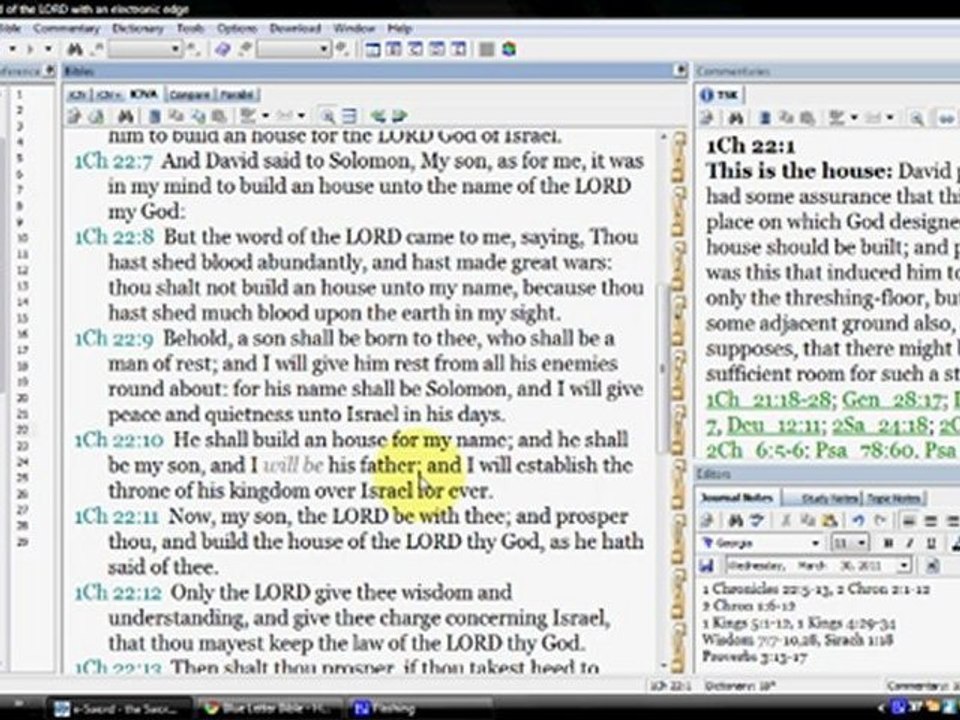This screenshot has width=960, height=720.
Task: Expand the highlighter dropdown arrow in Bibles toolbar
Action: pyautogui.click(x=265, y=116)
